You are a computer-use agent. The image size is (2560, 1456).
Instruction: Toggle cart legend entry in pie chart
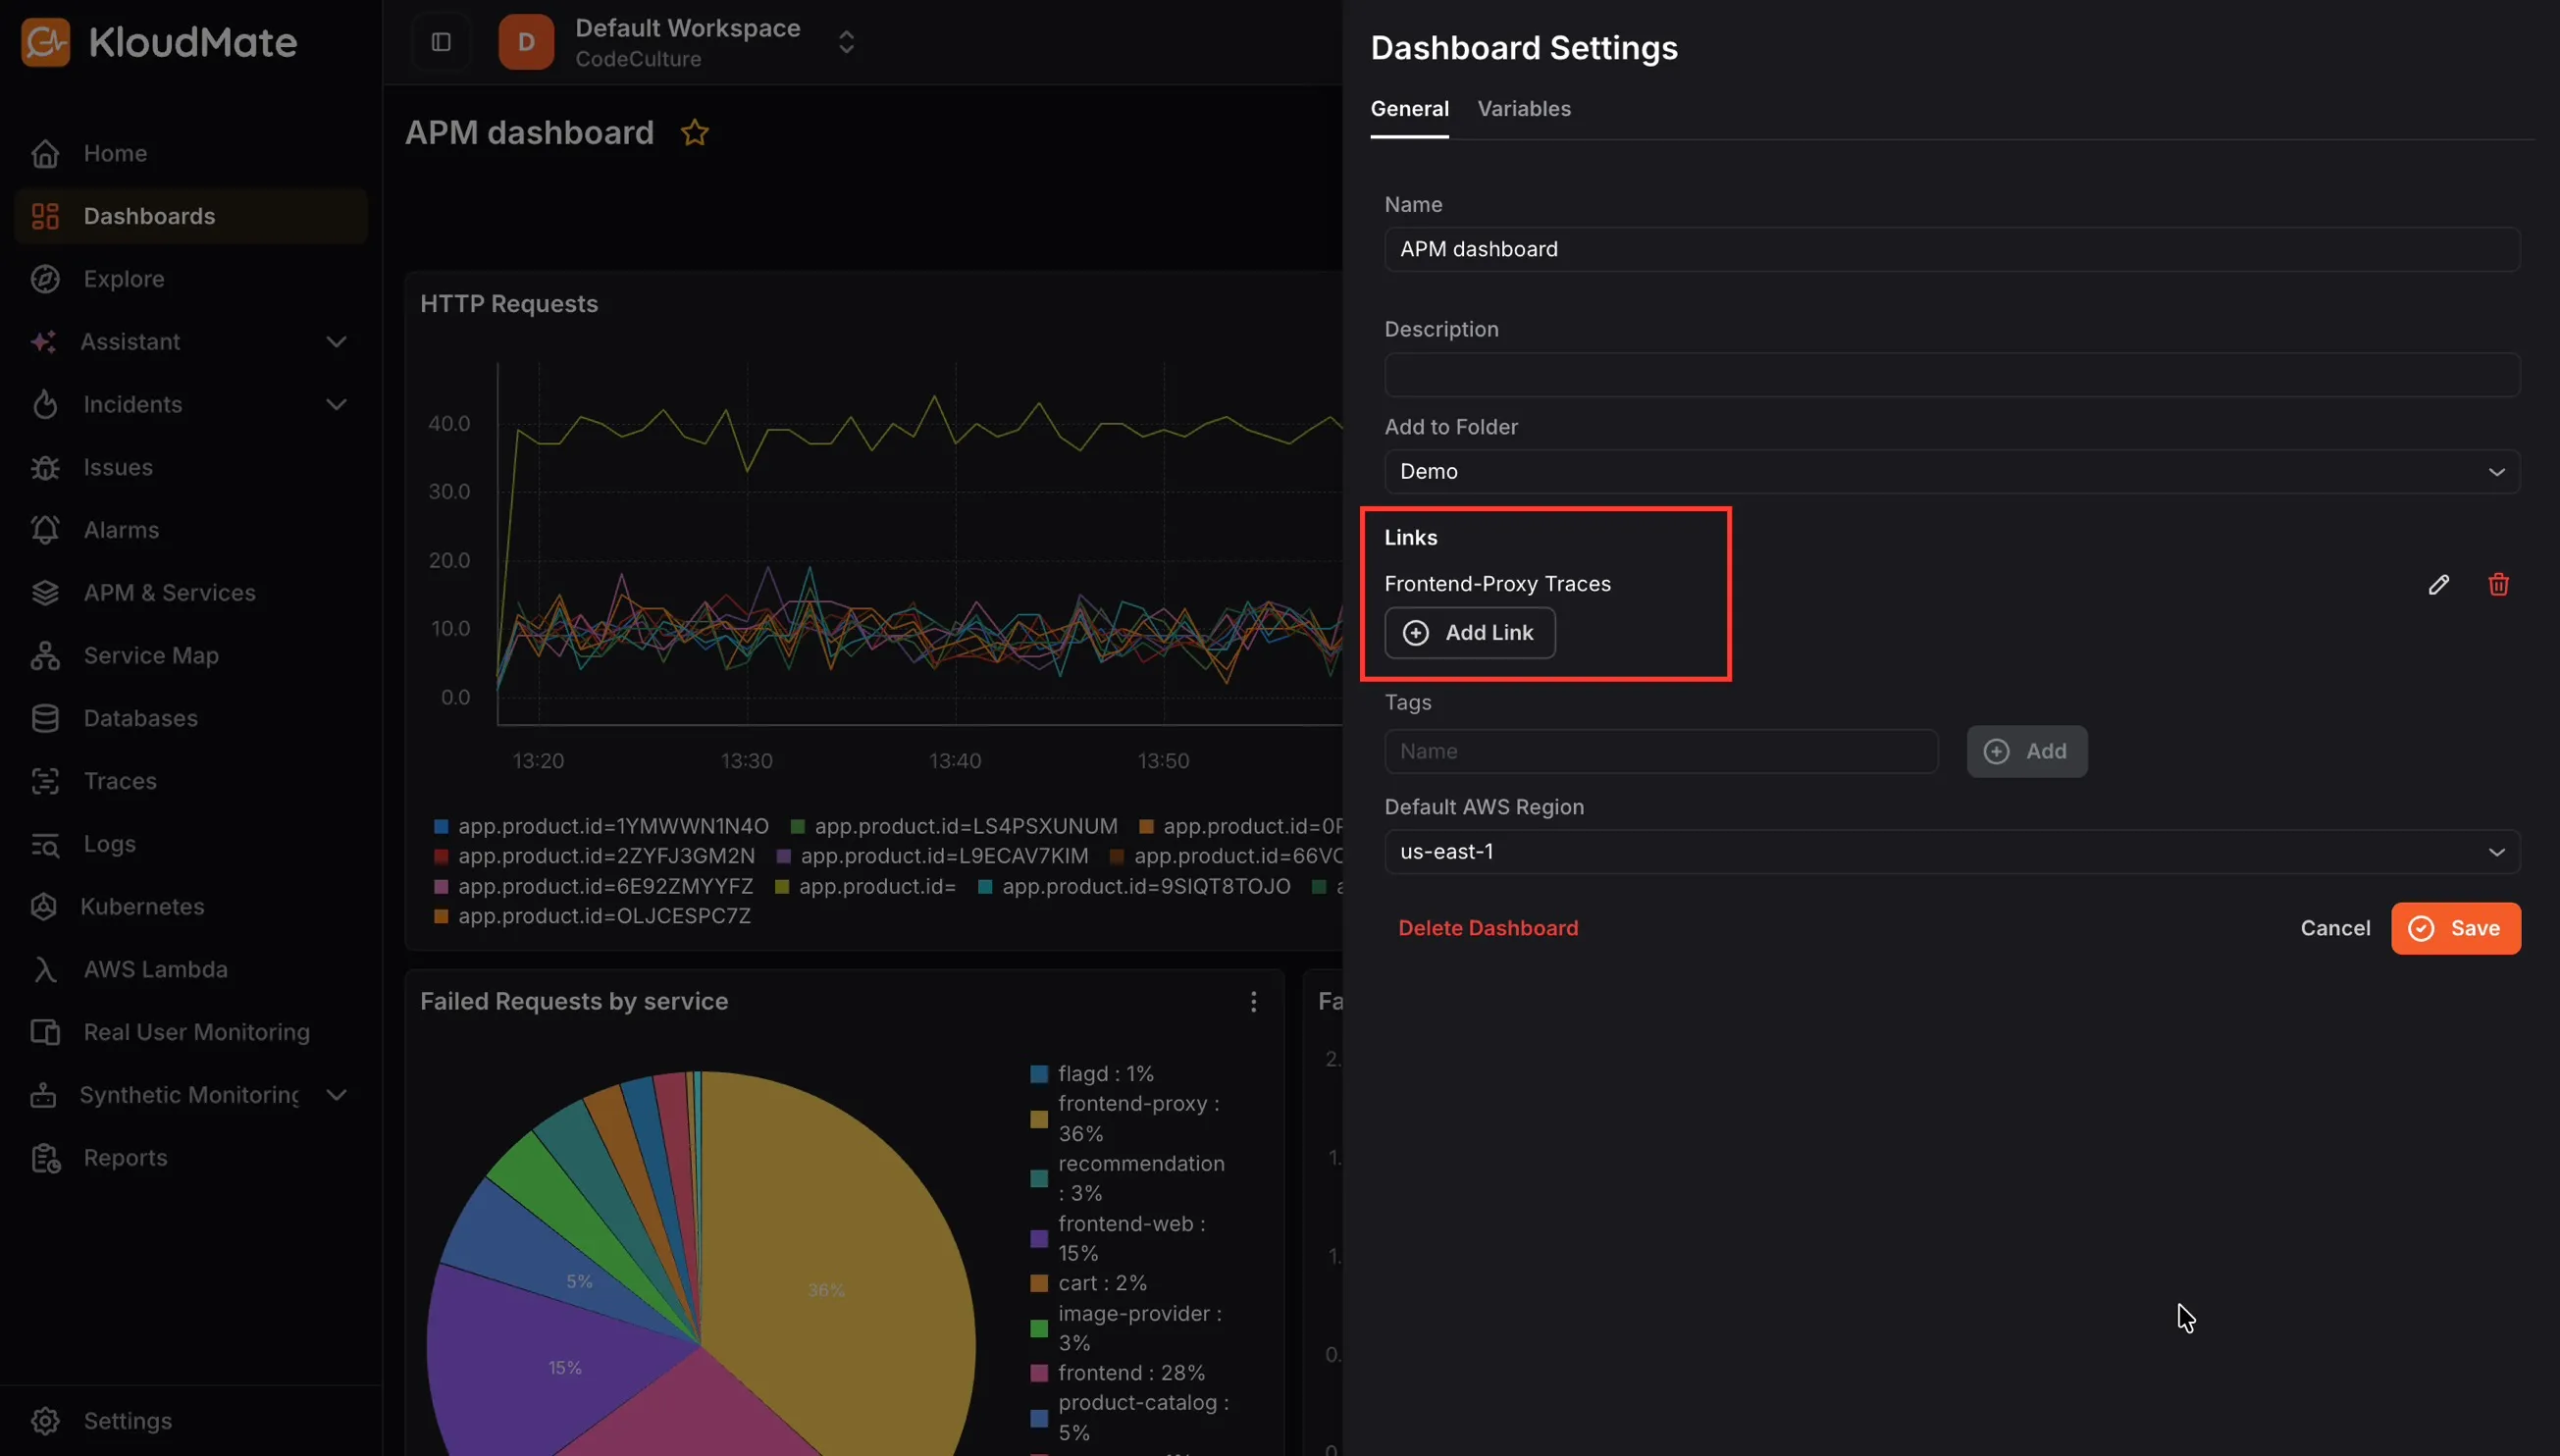coord(1089,1283)
